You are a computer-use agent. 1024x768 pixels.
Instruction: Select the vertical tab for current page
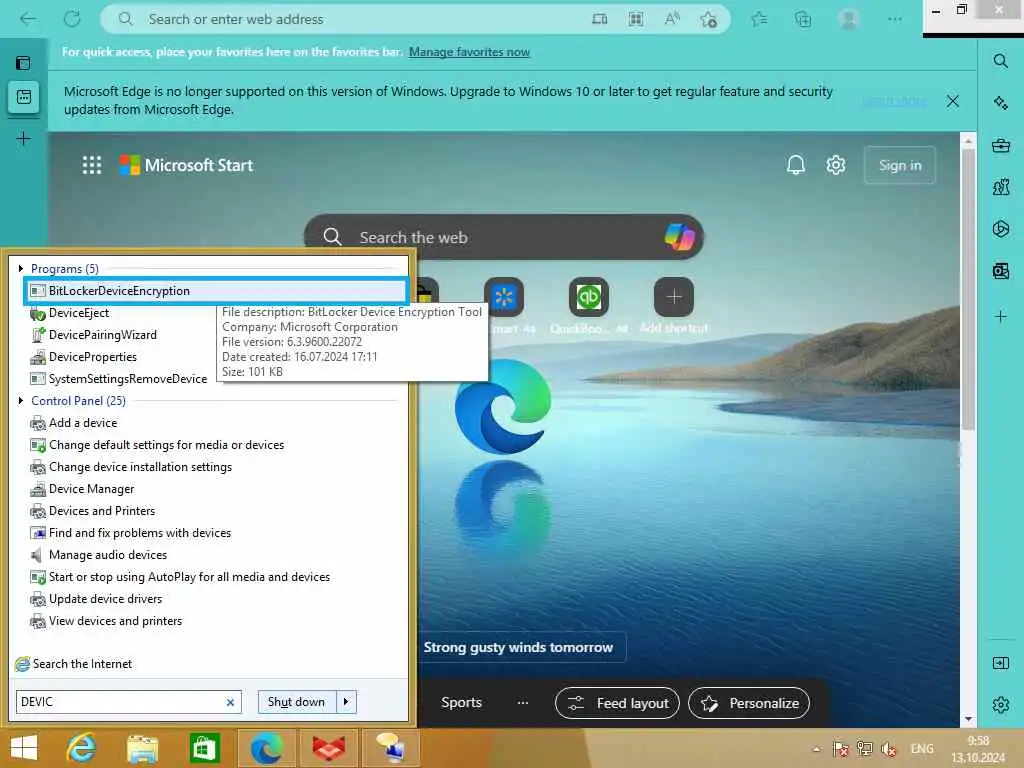24,97
